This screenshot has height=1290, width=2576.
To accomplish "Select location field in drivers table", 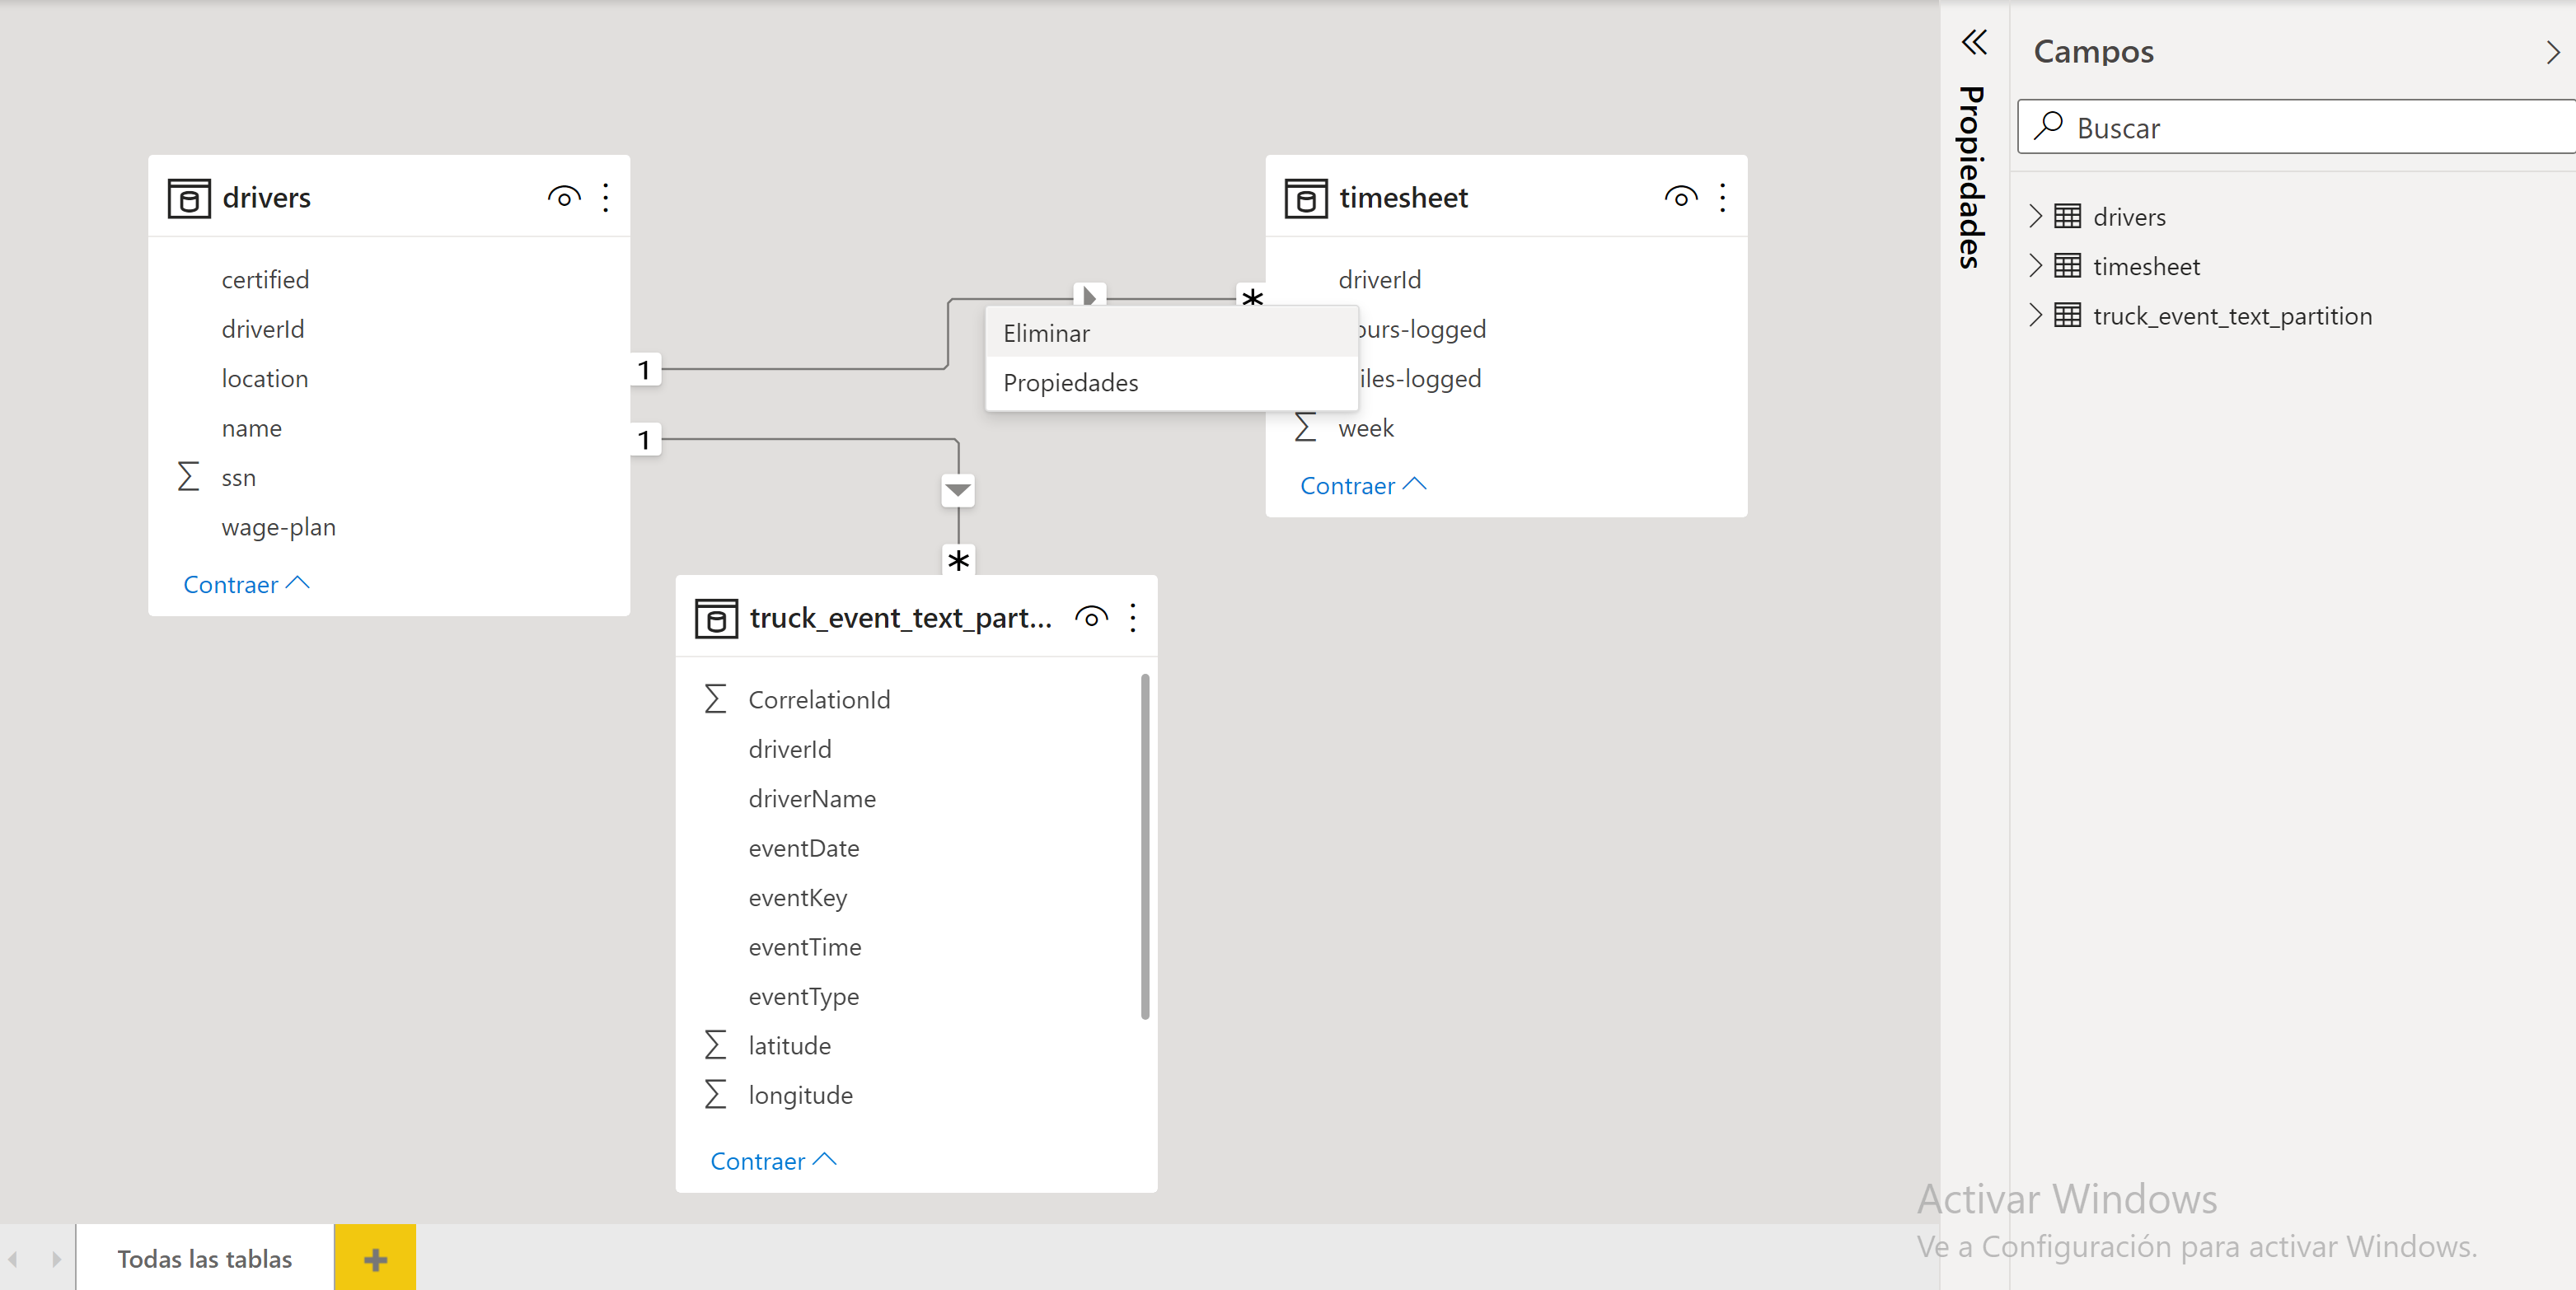I will point(265,379).
